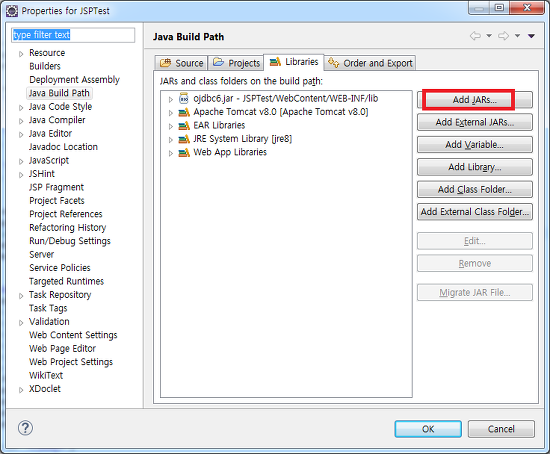Select Web Project Settings in the tree
This screenshot has height=454, width=550.
(x=71, y=362)
